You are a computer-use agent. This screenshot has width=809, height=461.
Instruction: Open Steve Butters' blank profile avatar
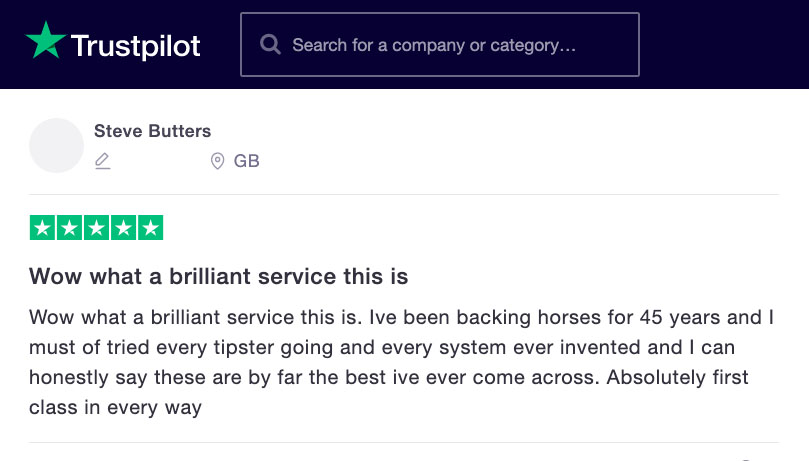click(56, 145)
